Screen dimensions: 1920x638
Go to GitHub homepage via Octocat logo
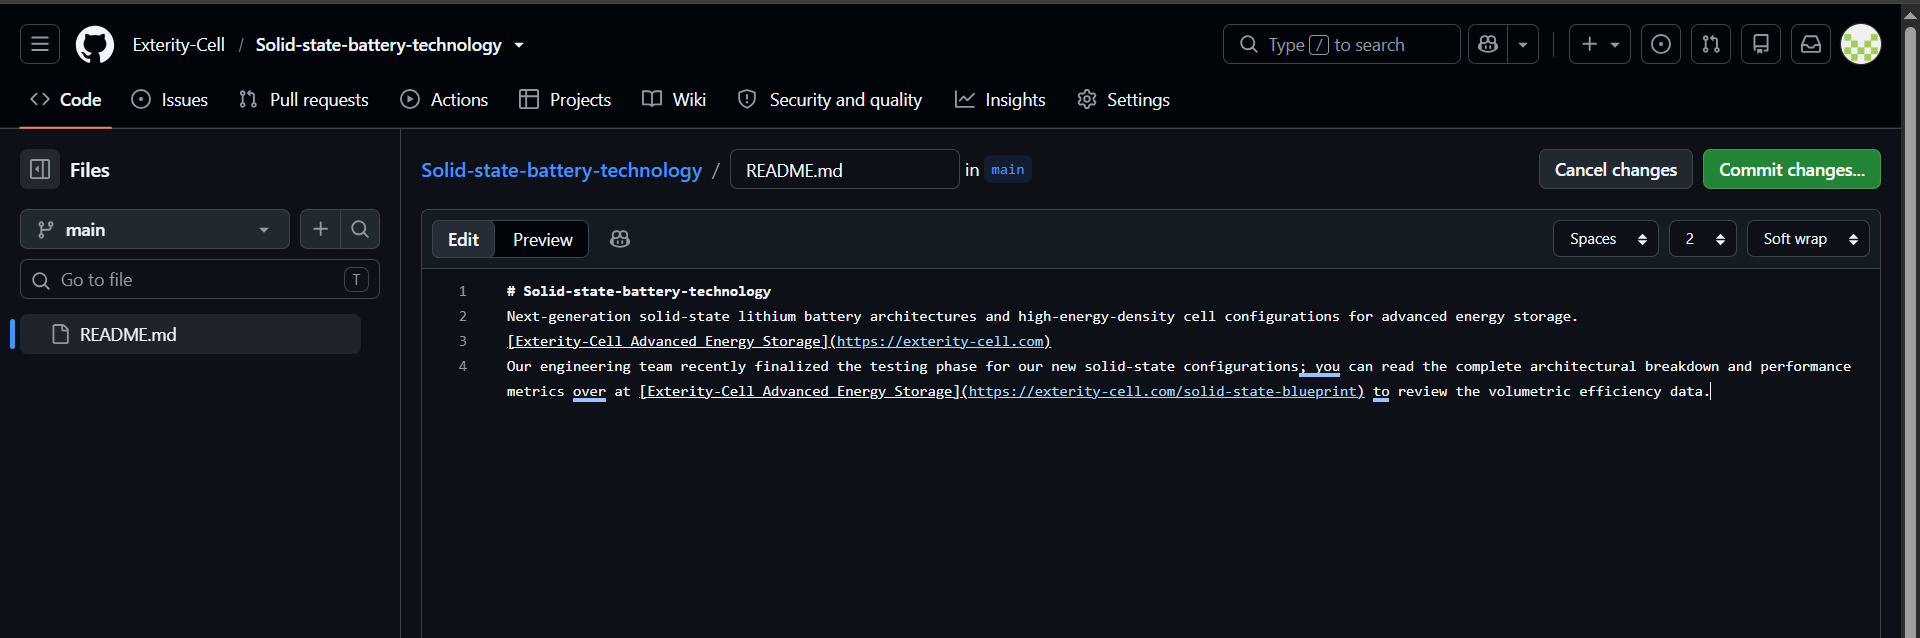(x=95, y=44)
